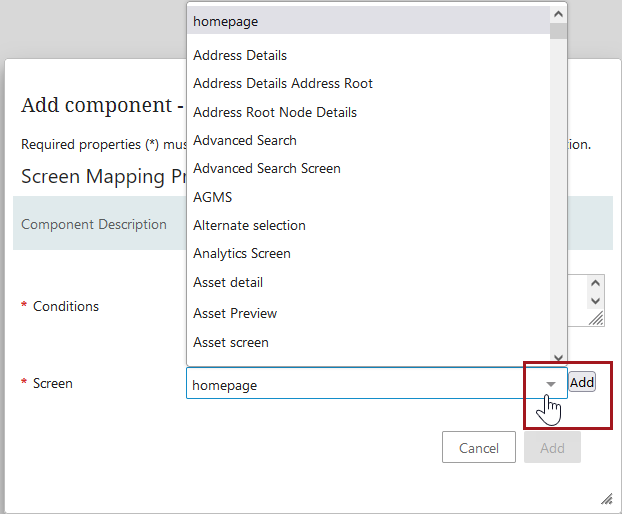
Task: Select AGMS from the list
Action: pyautogui.click(x=213, y=197)
